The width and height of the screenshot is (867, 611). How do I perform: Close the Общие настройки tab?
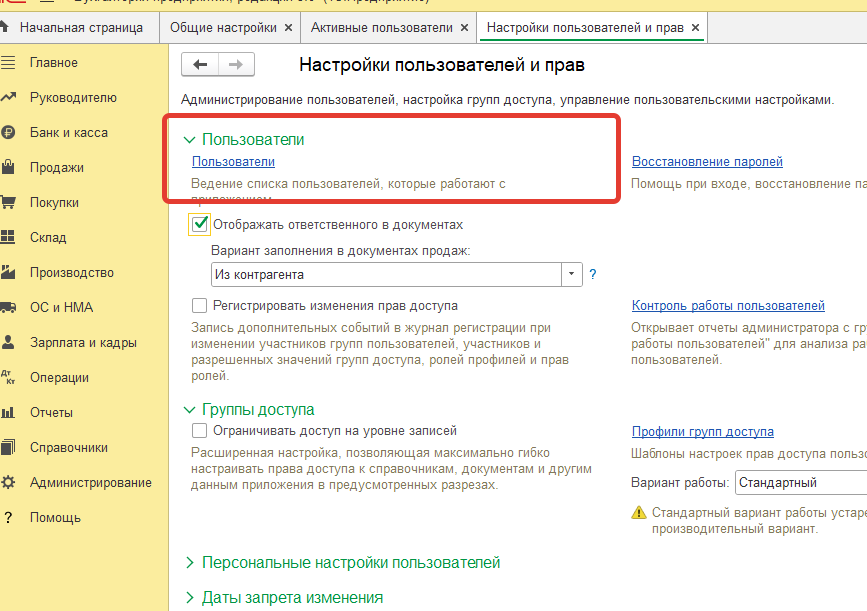288,28
